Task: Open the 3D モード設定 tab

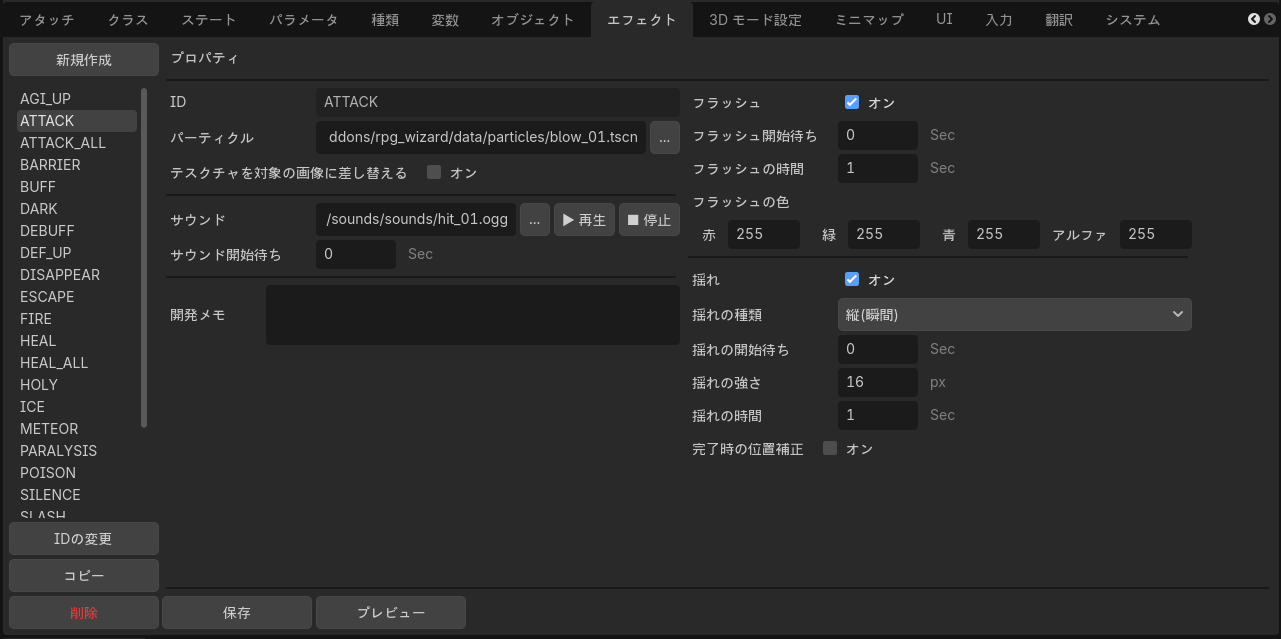Action: (755, 20)
